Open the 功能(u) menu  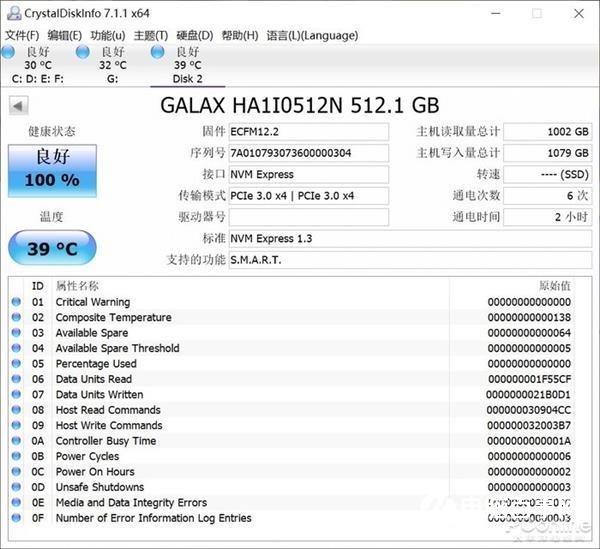[x=108, y=36]
